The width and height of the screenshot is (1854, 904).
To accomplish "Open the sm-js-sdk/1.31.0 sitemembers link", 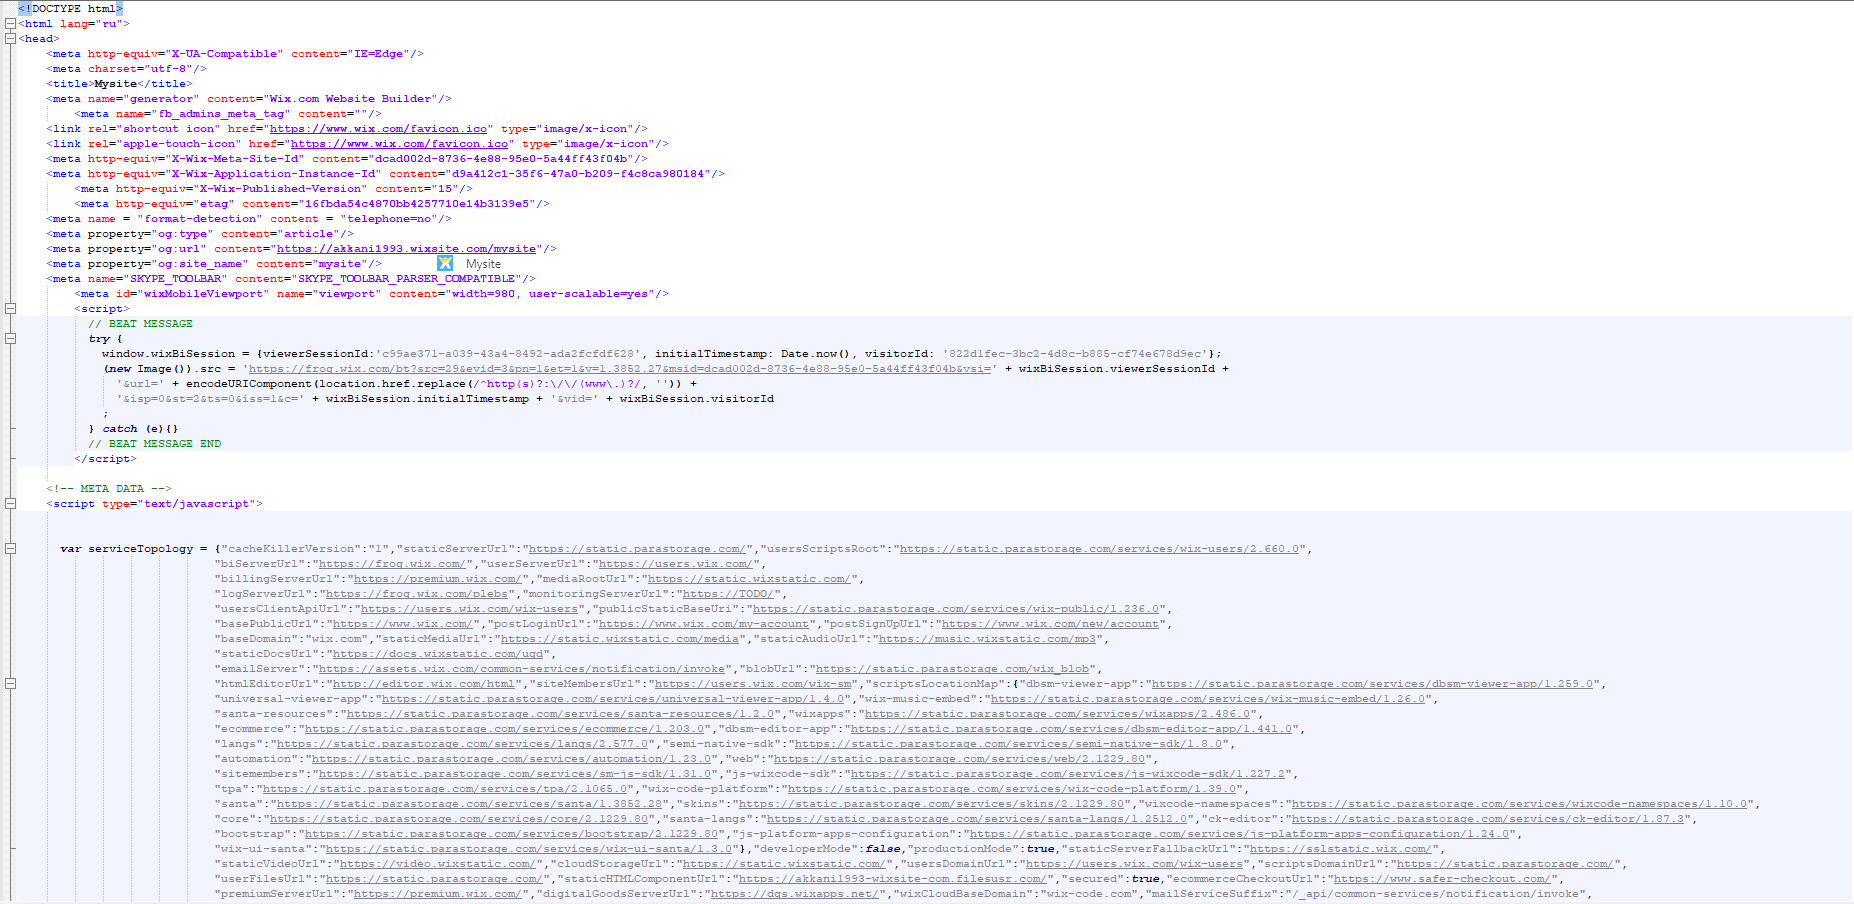I will pyautogui.click(x=515, y=774).
